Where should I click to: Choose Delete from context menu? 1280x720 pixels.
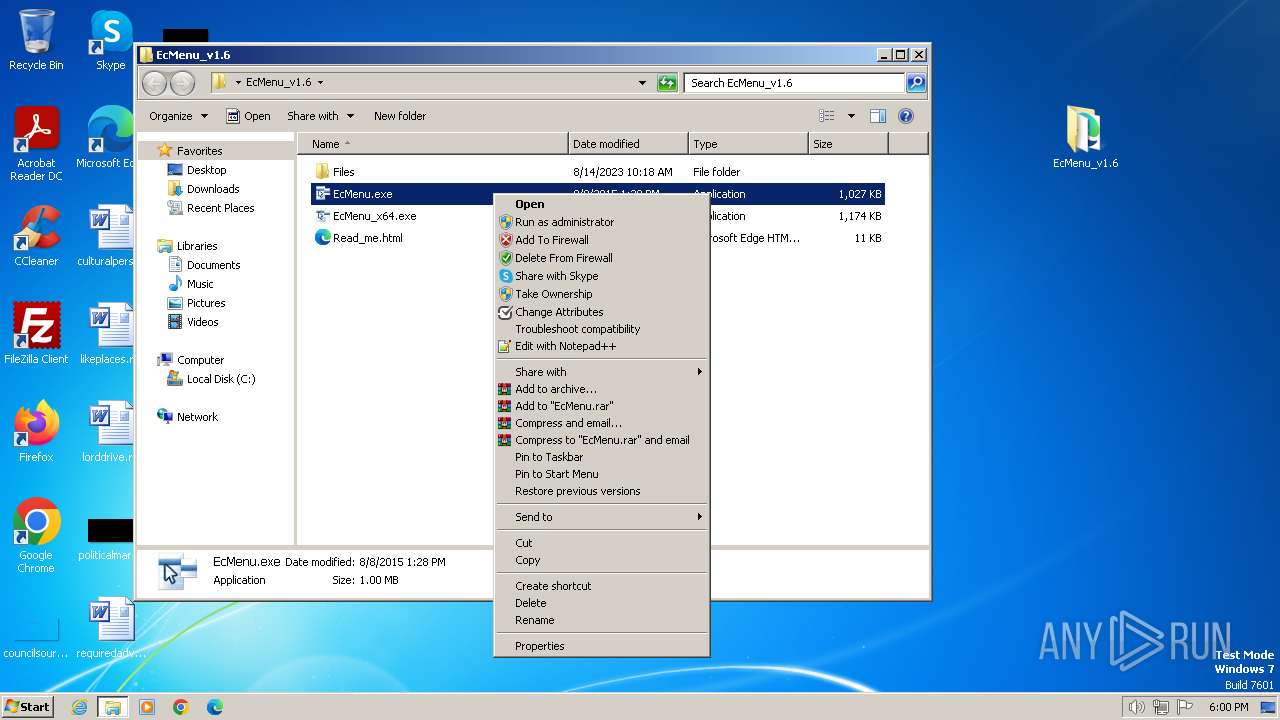601,603
